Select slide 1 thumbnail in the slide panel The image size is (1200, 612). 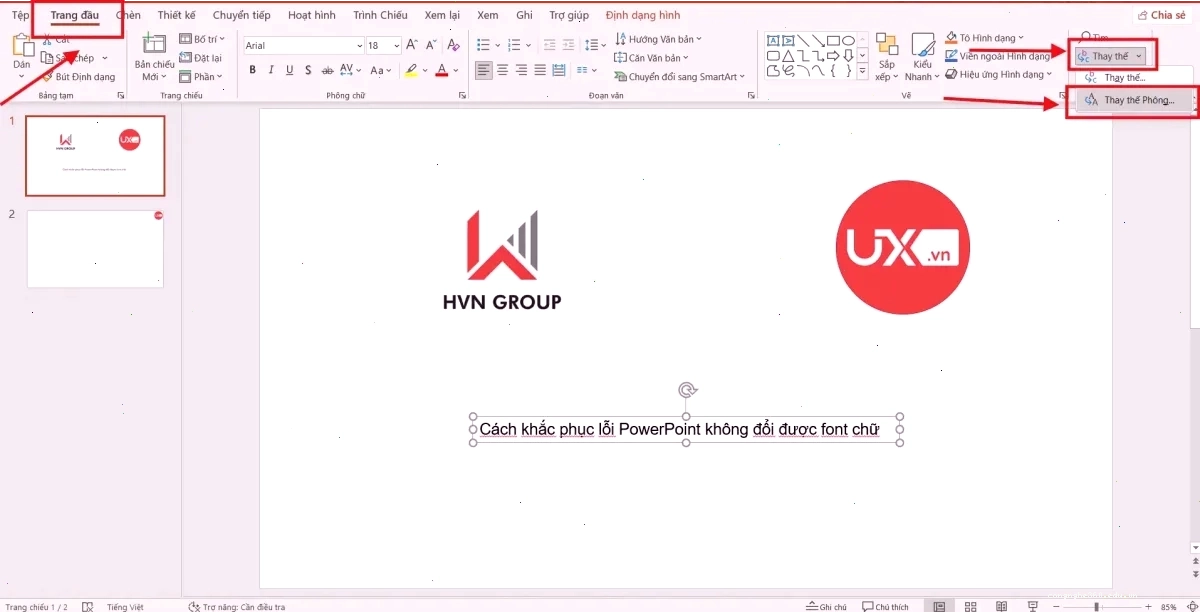(95, 155)
